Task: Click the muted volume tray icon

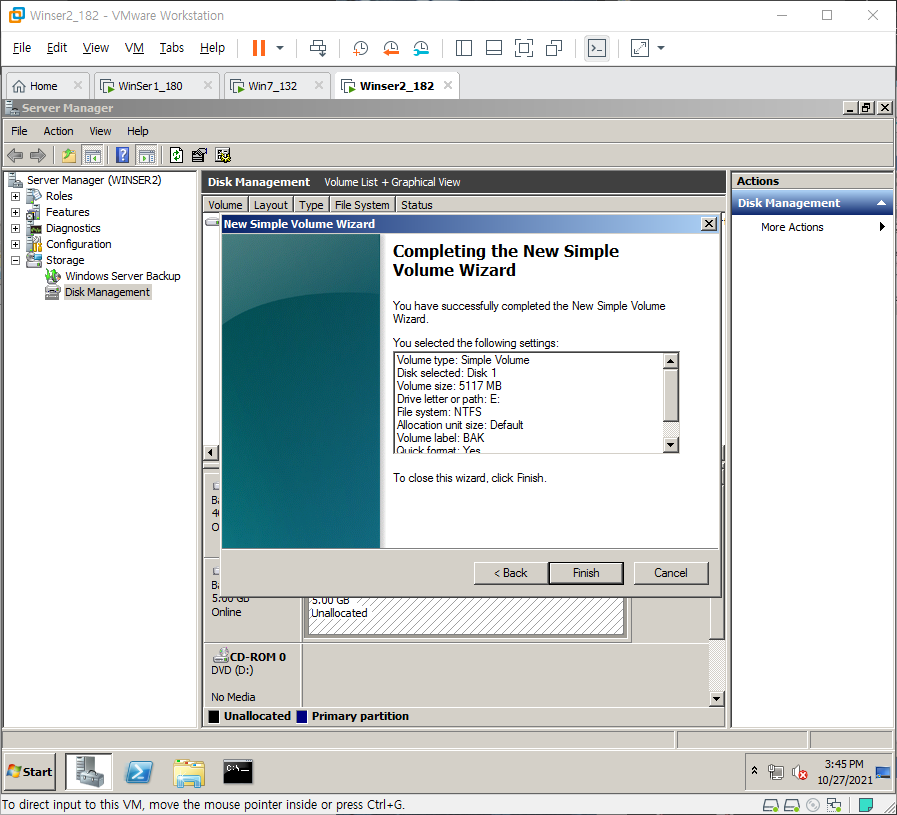Action: (x=799, y=773)
